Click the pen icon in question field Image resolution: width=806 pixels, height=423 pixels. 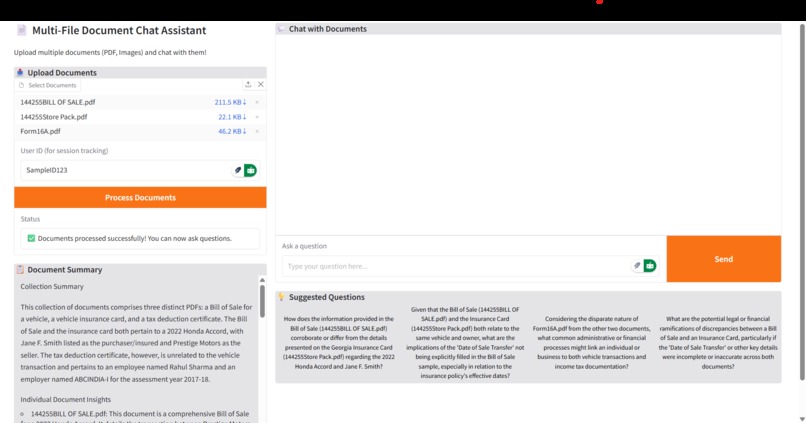tap(637, 266)
